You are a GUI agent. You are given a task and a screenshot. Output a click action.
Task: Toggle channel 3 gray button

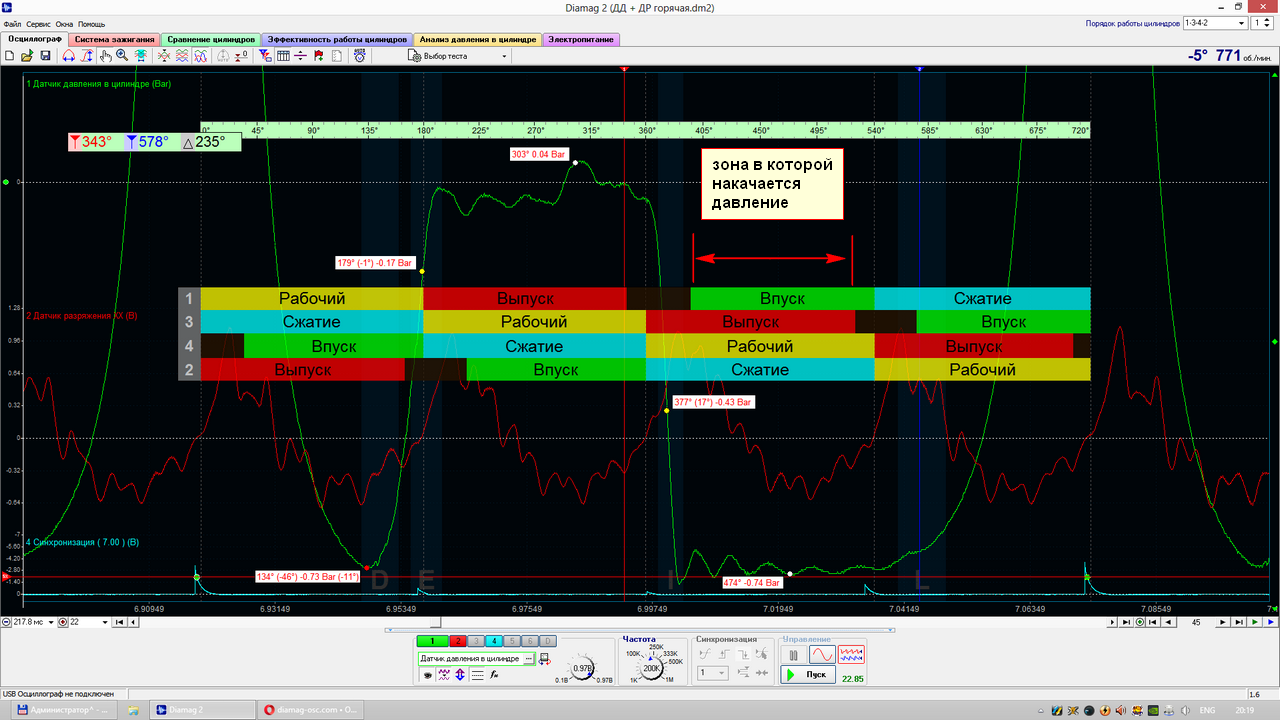pos(477,641)
